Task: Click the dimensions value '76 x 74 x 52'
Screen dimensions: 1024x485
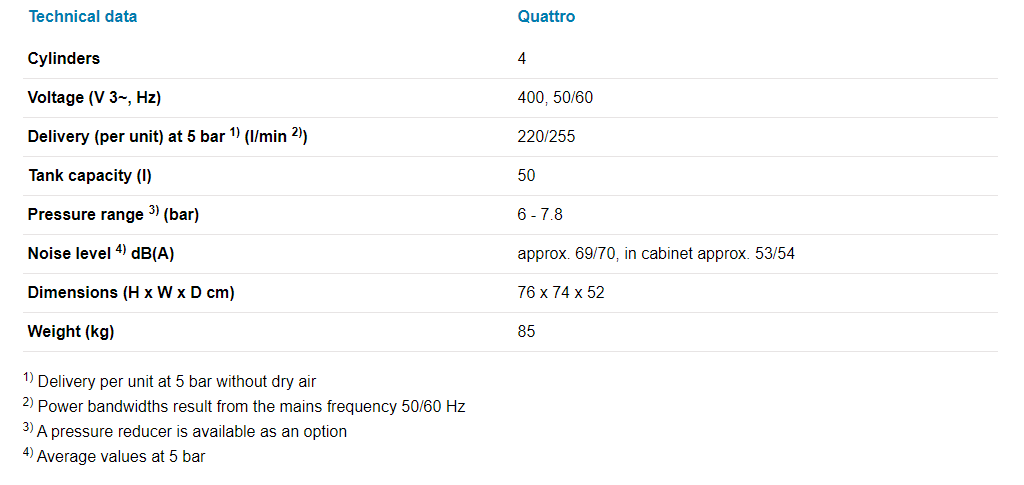Action: [561, 293]
